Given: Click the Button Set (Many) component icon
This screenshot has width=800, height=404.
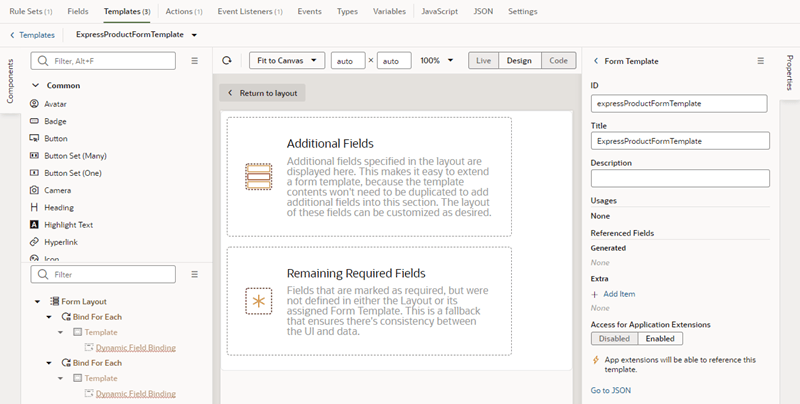Looking at the screenshot, I should click(34, 156).
